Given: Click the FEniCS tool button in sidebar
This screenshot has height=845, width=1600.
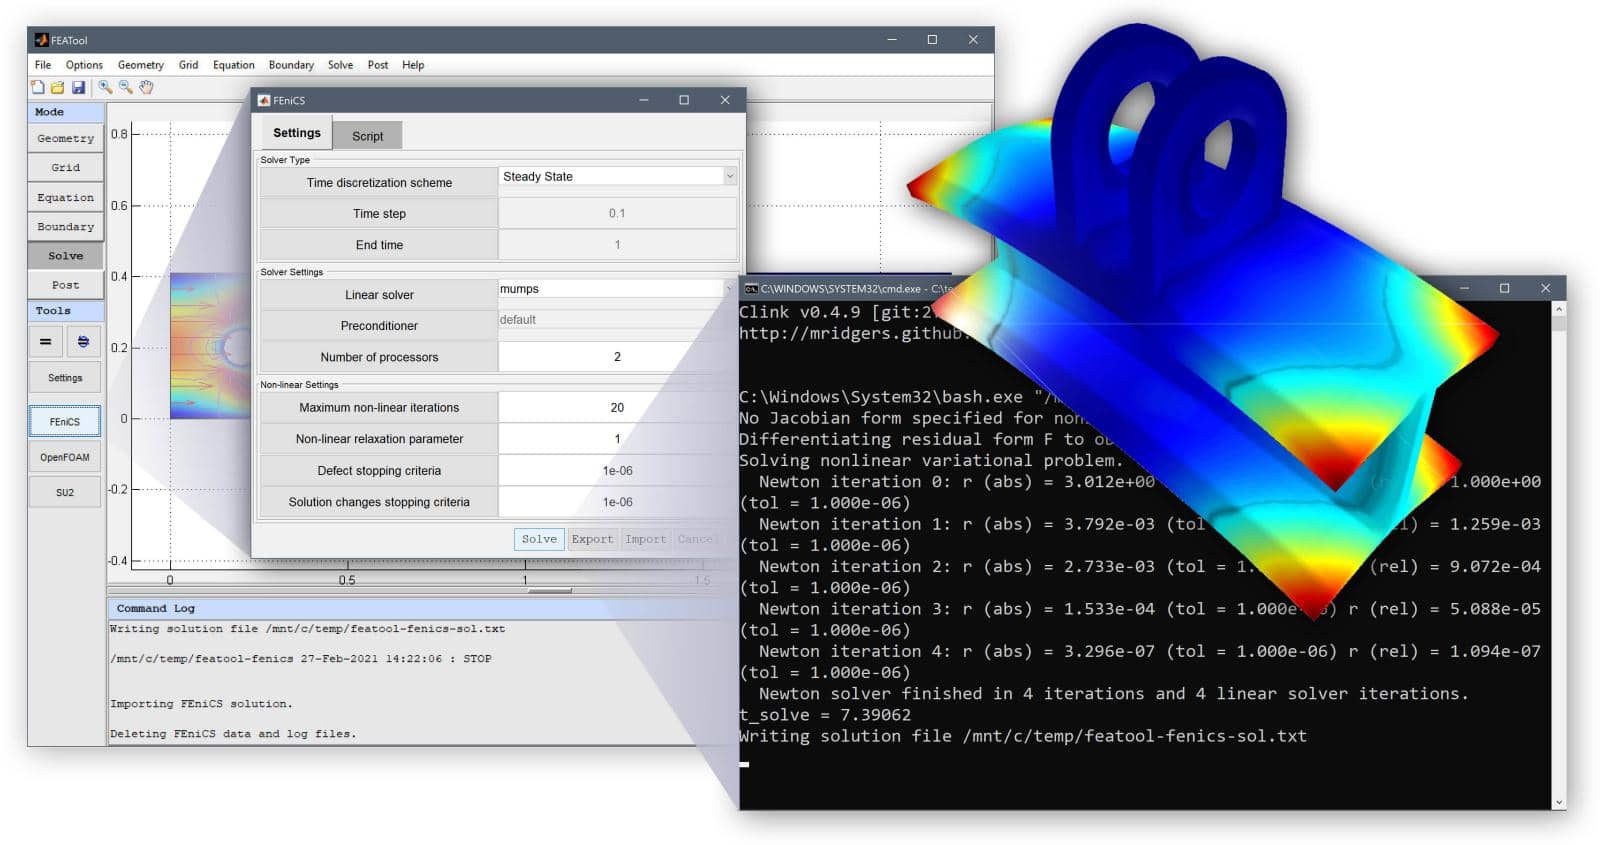Looking at the screenshot, I should point(65,422).
